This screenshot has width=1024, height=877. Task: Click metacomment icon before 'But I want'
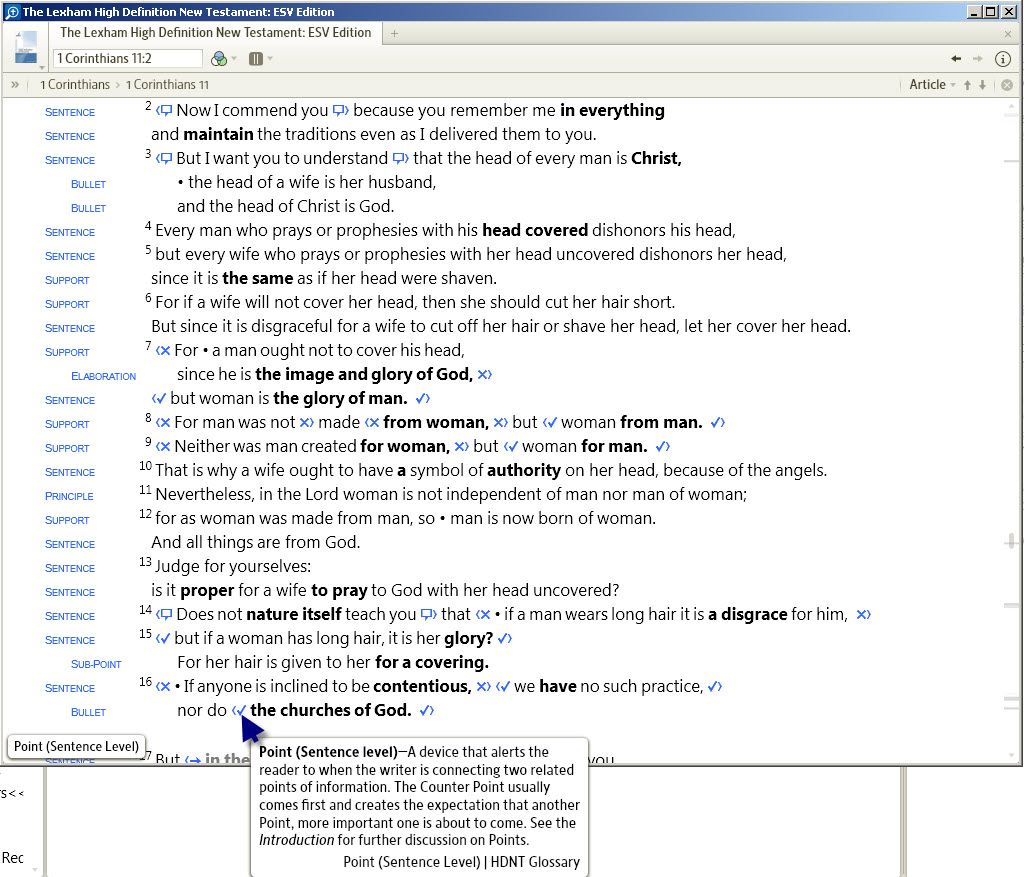(165, 158)
